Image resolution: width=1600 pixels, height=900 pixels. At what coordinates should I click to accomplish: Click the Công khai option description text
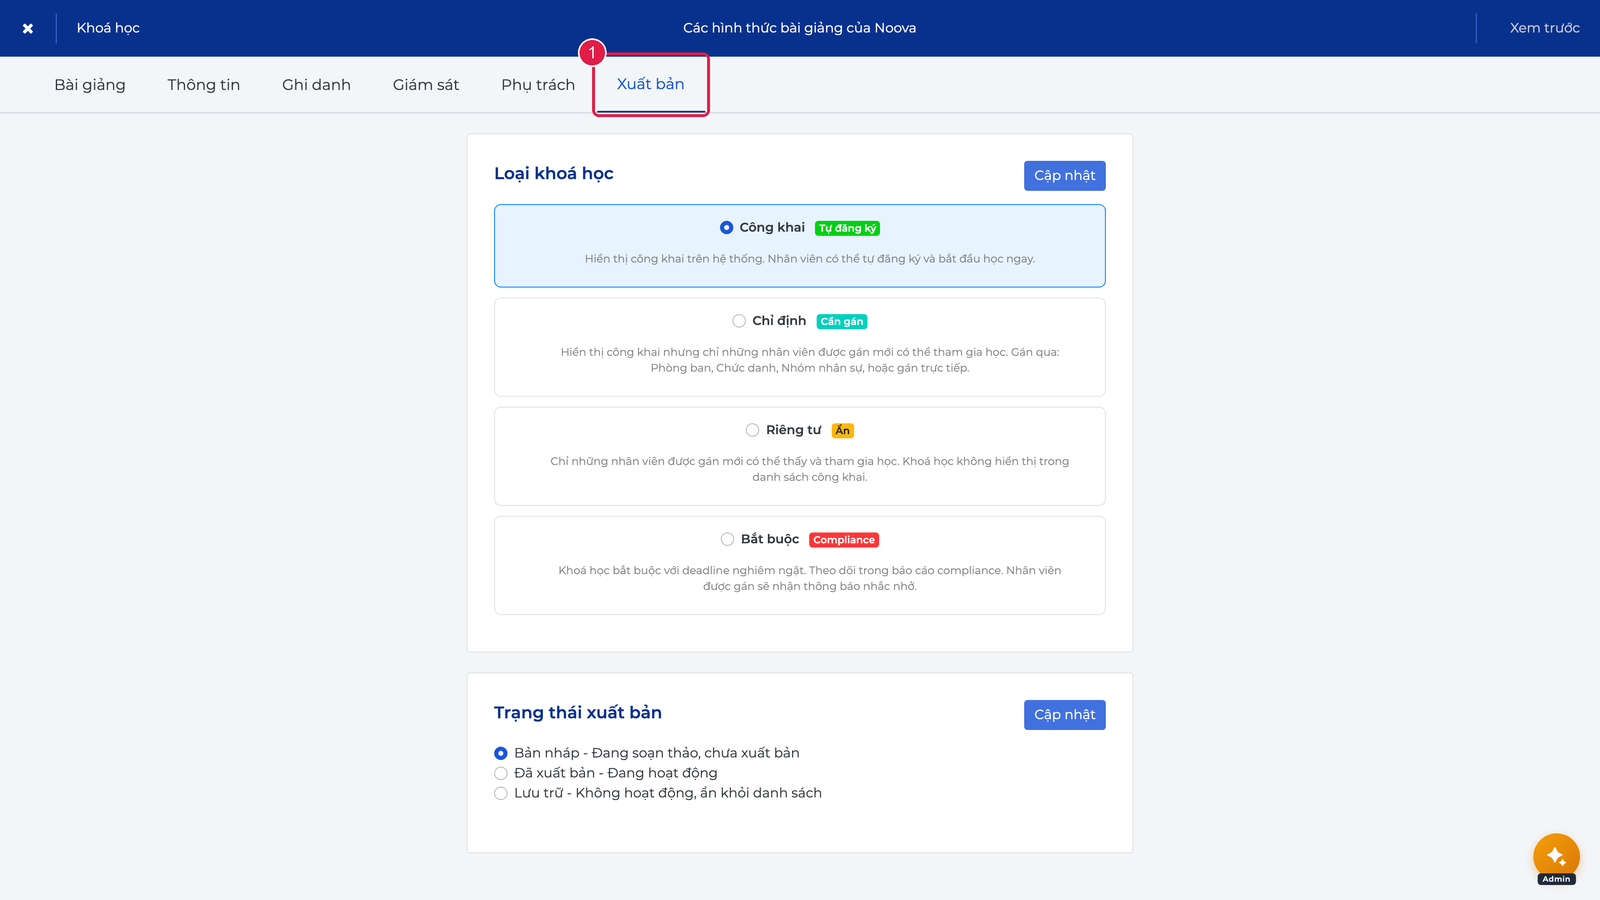[x=810, y=259]
